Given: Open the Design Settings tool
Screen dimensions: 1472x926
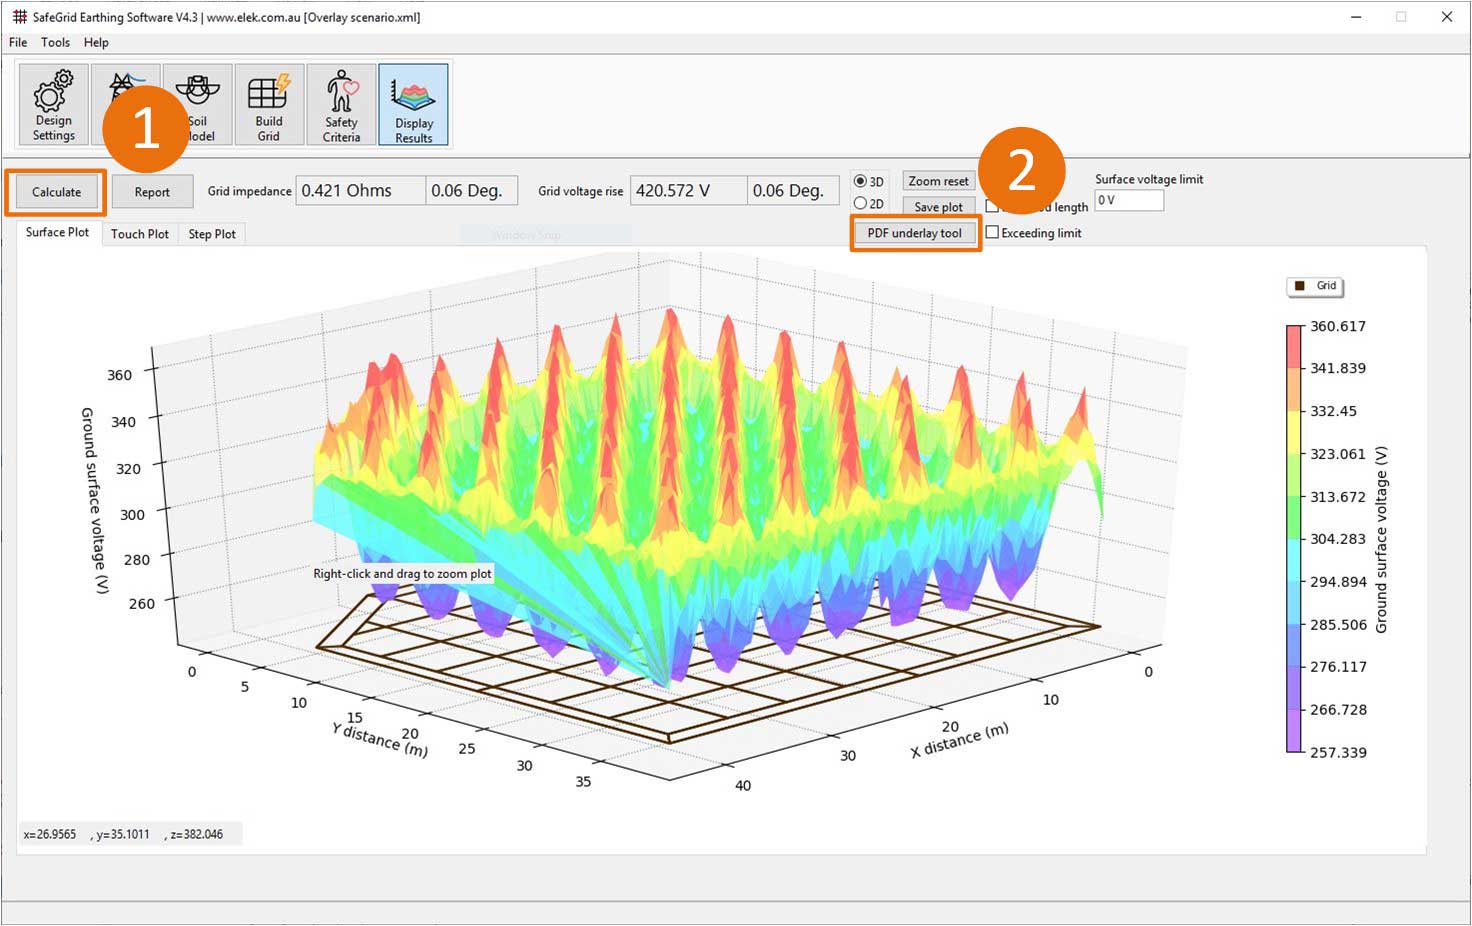Looking at the screenshot, I should click(52, 104).
